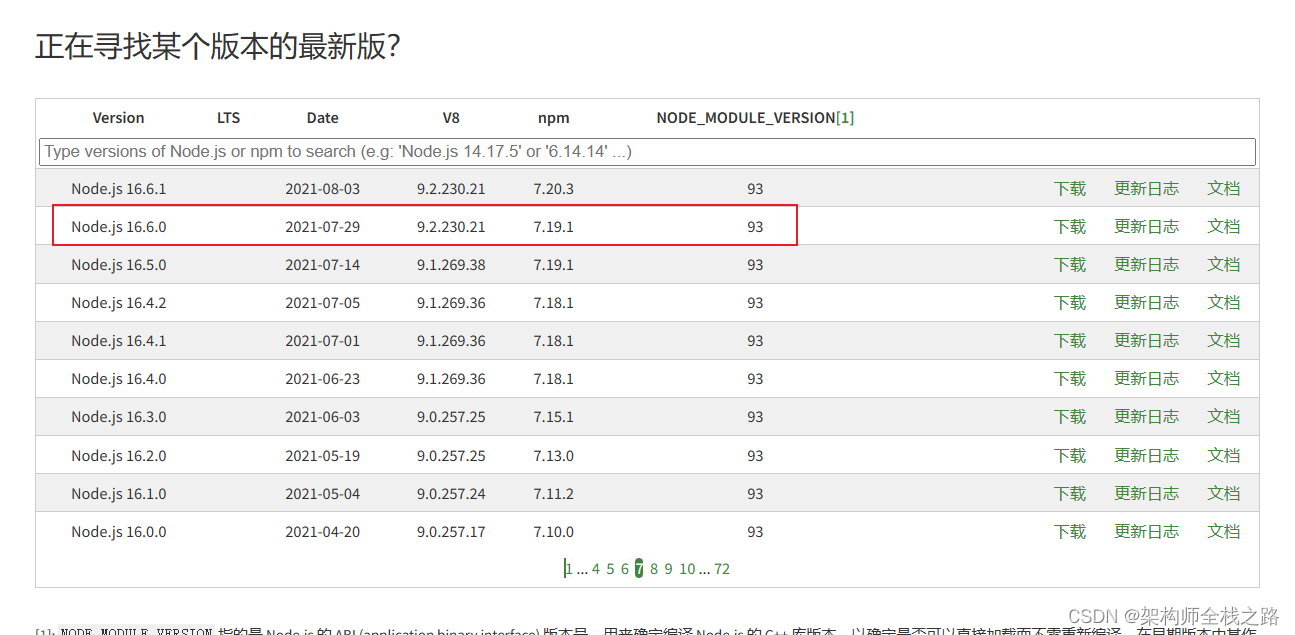This screenshot has width=1295, height=635.
Task: Go to pagination page 10
Action: point(687,569)
